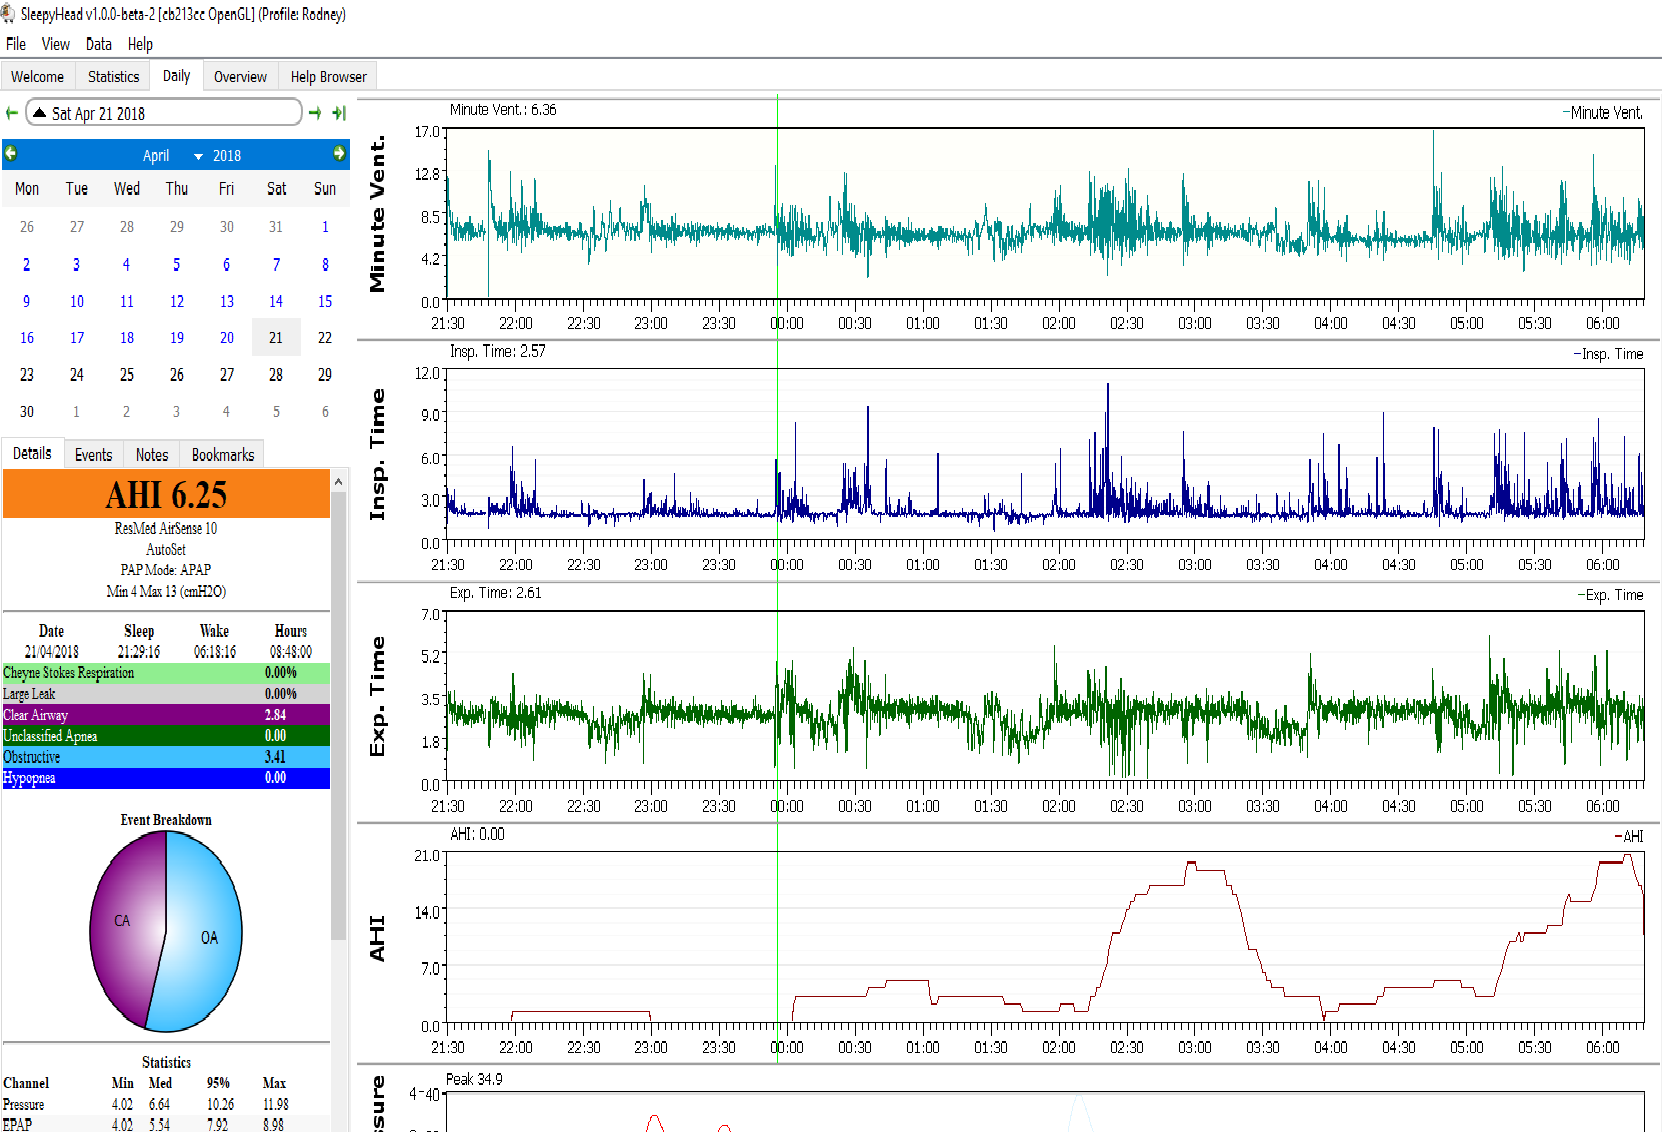Show previous month in calendar
Viewport: 1662px width, 1132px height.
(x=11, y=153)
